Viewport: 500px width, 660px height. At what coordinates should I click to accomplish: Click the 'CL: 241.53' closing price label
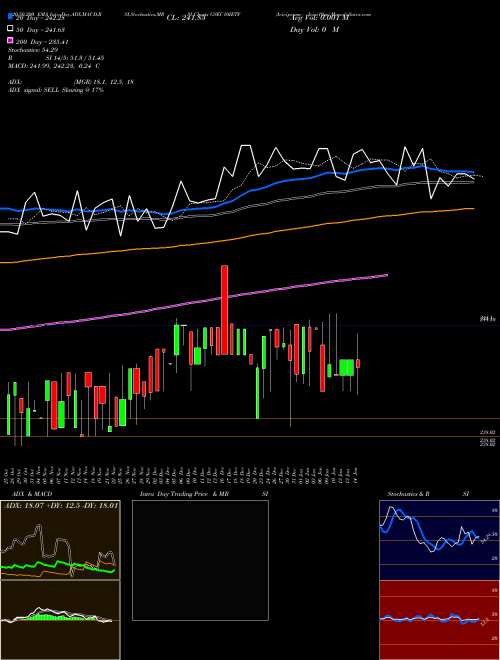pos(186,18)
